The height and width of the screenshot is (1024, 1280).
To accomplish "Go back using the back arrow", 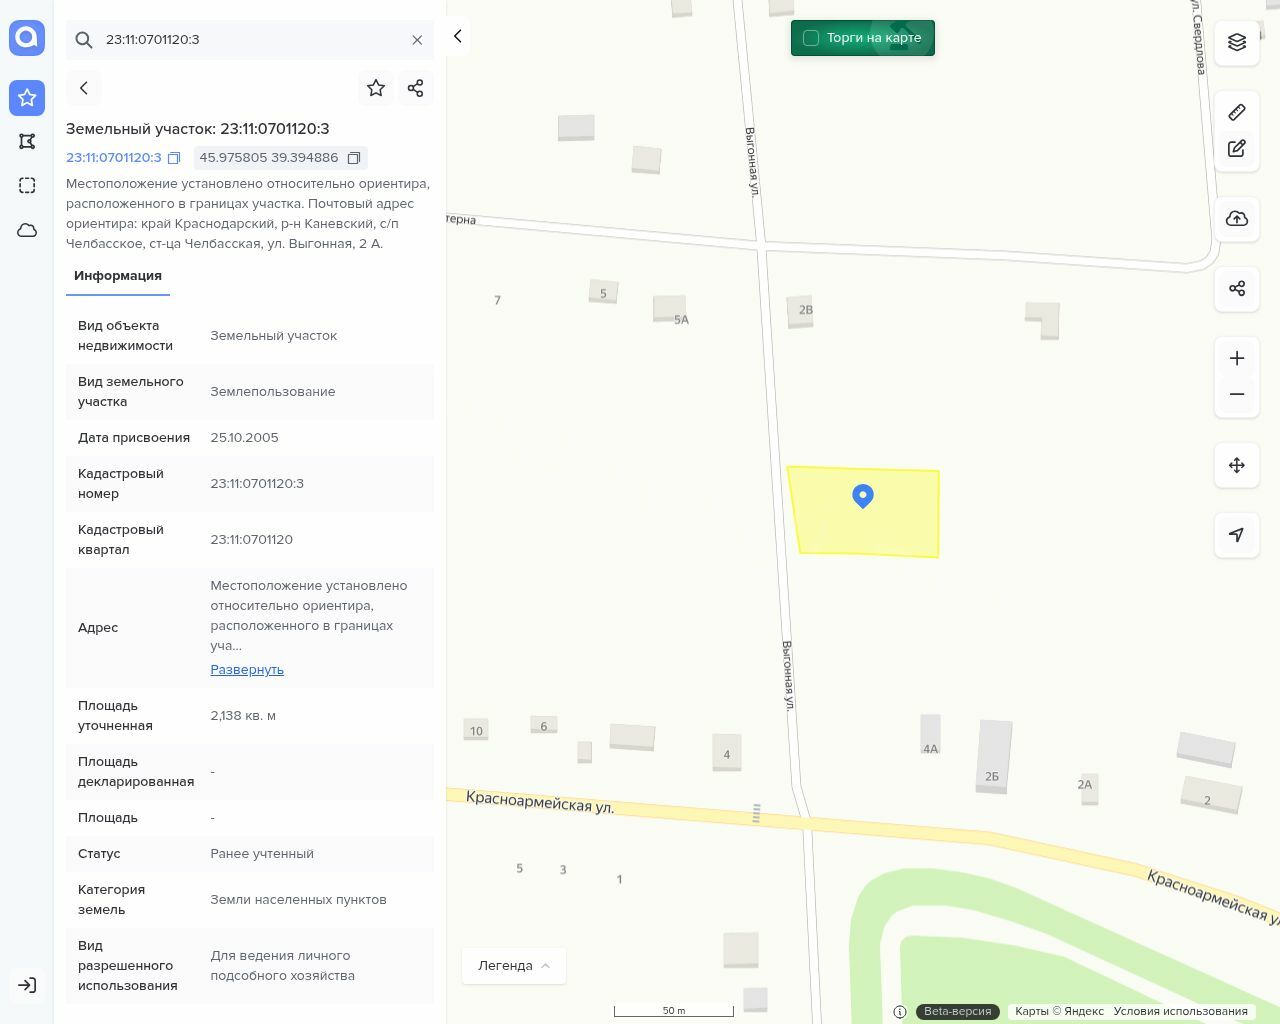I will pyautogui.click(x=84, y=88).
